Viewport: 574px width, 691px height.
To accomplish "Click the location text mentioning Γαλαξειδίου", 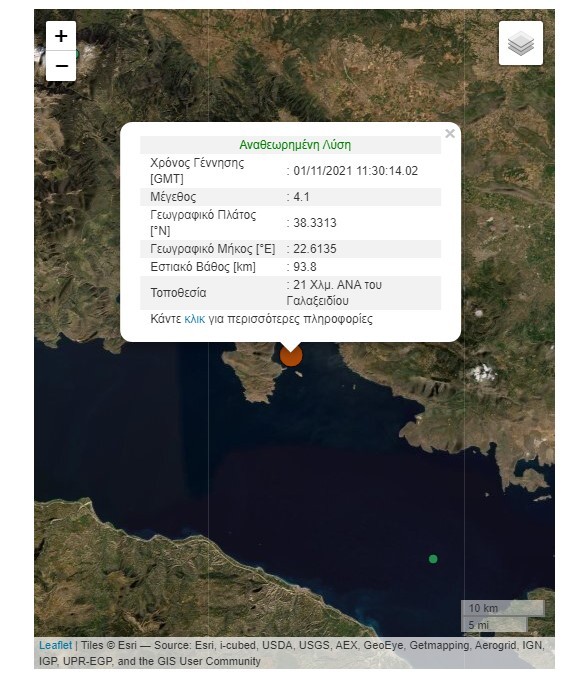I will click(x=334, y=293).
